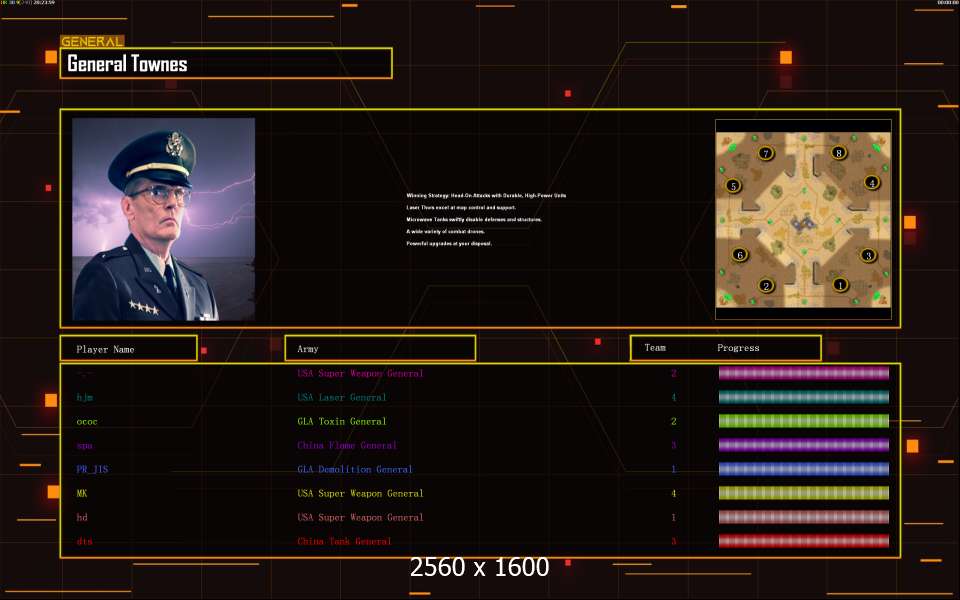Click team number in MK's row
This screenshot has width=960, height=600.
click(x=673, y=493)
